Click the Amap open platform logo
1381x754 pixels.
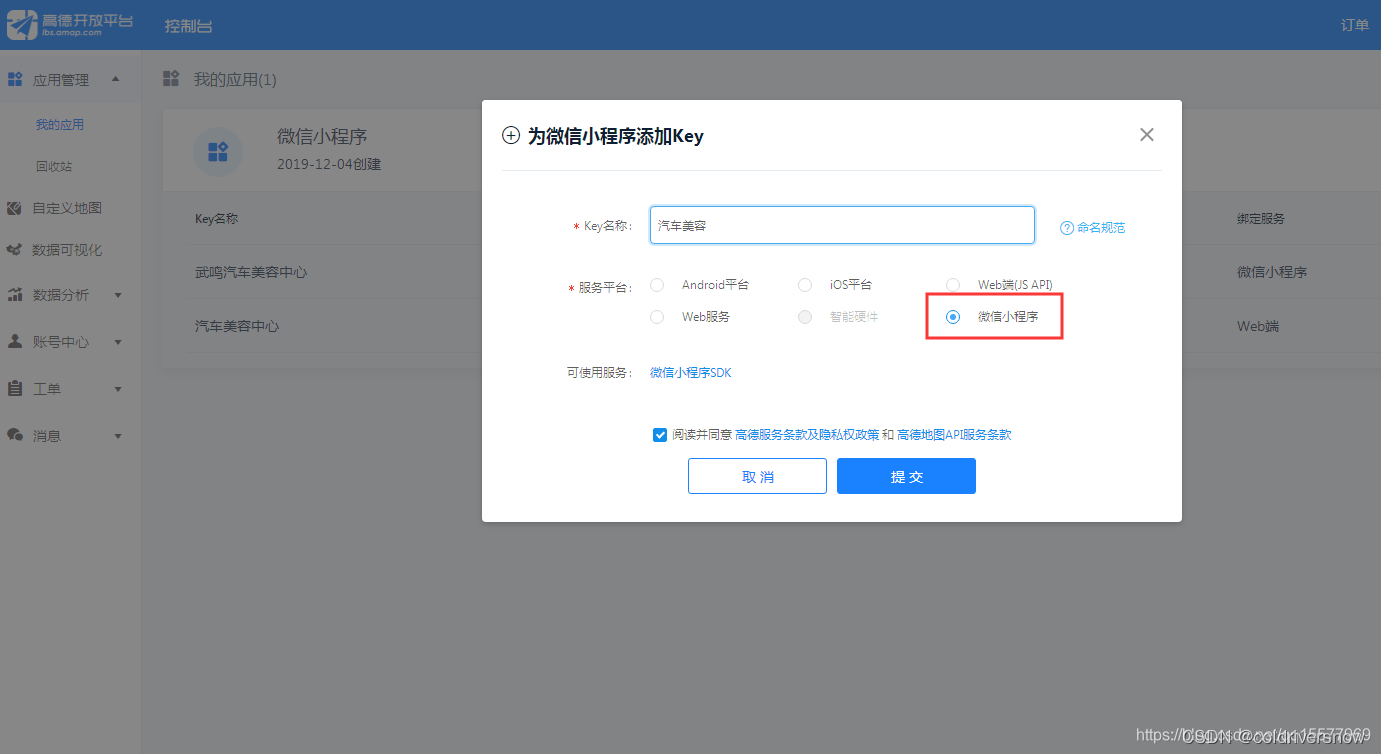[69, 25]
